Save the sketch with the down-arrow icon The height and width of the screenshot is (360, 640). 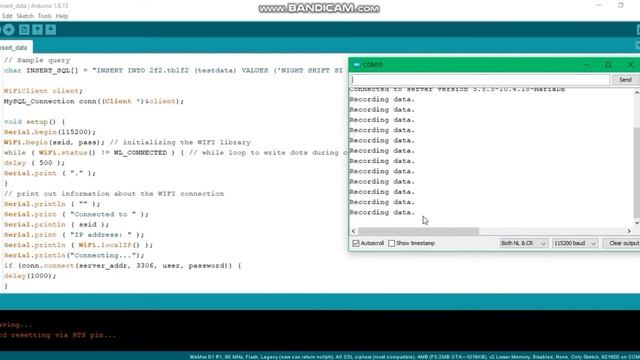[x=51, y=29]
